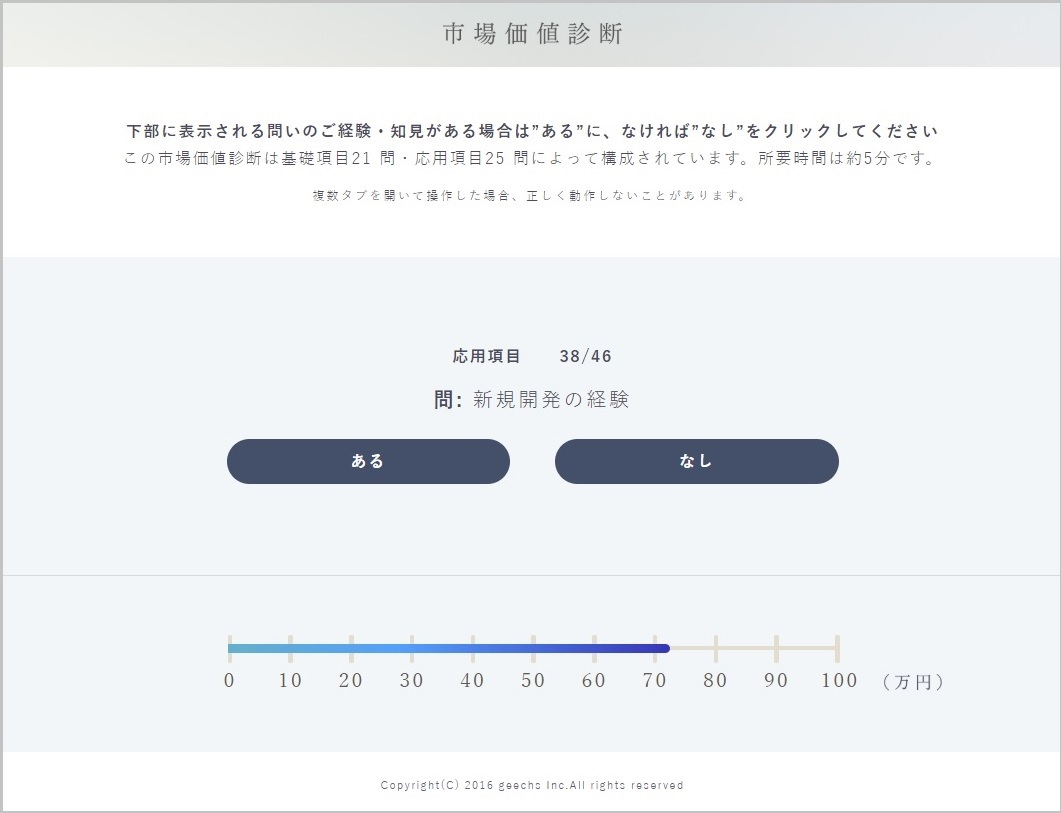This screenshot has height=813, width=1061.
Task: Click the blue salary bar endpoint
Action: (x=664, y=649)
